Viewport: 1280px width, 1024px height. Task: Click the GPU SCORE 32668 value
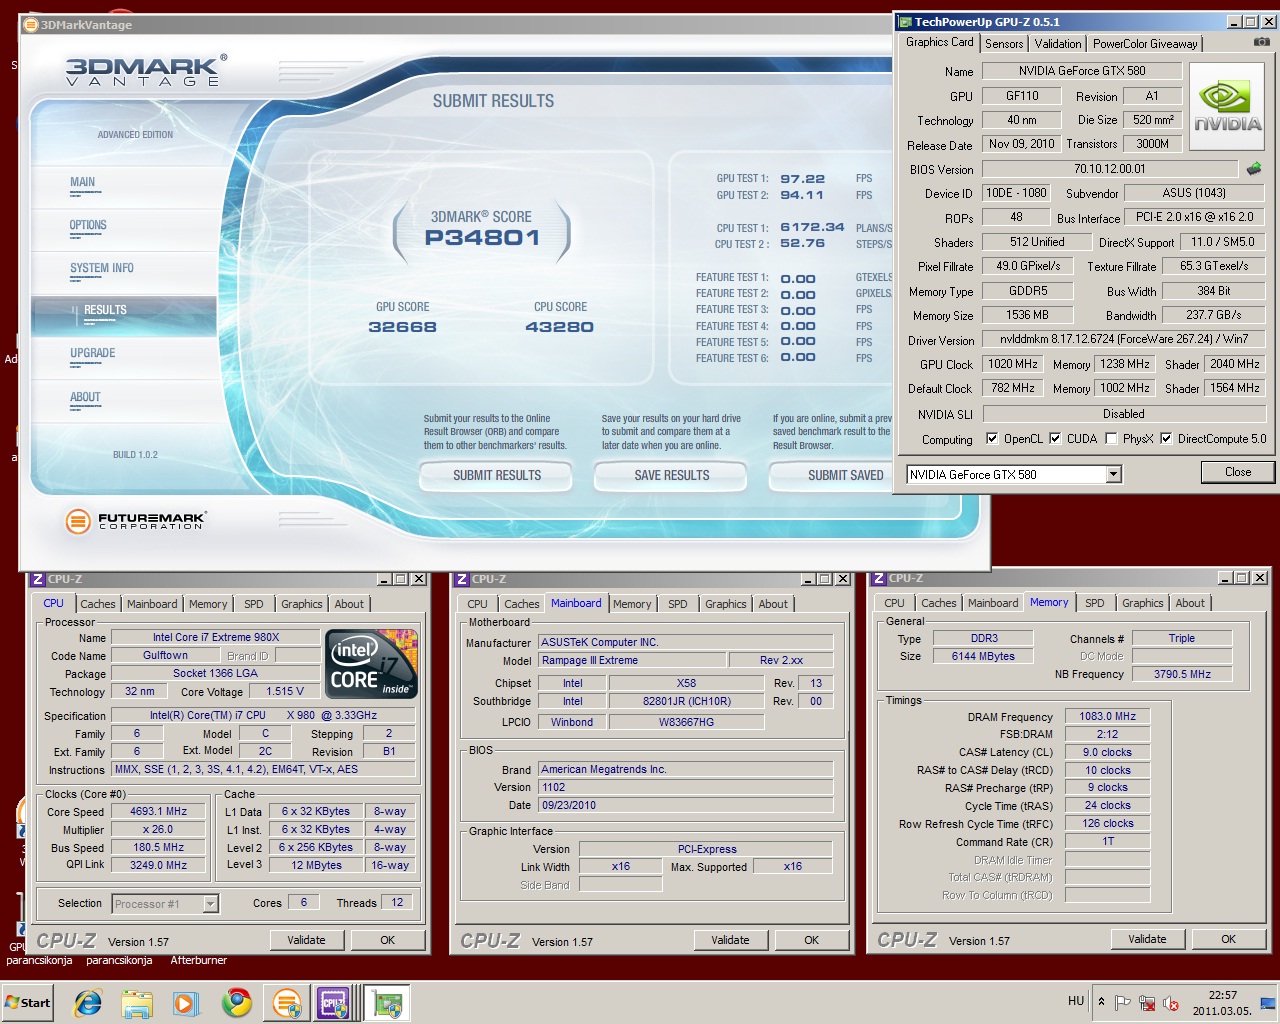pos(403,327)
